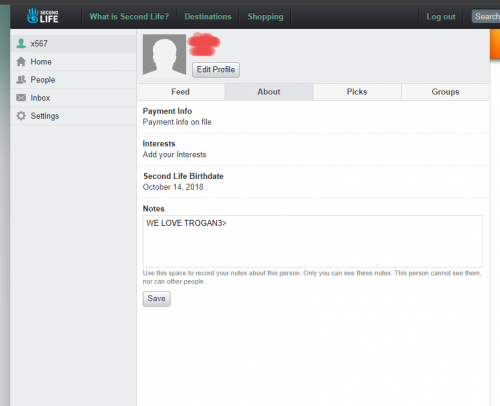Open the Shopping menu item
The width and height of the screenshot is (500, 406).
pos(265,17)
